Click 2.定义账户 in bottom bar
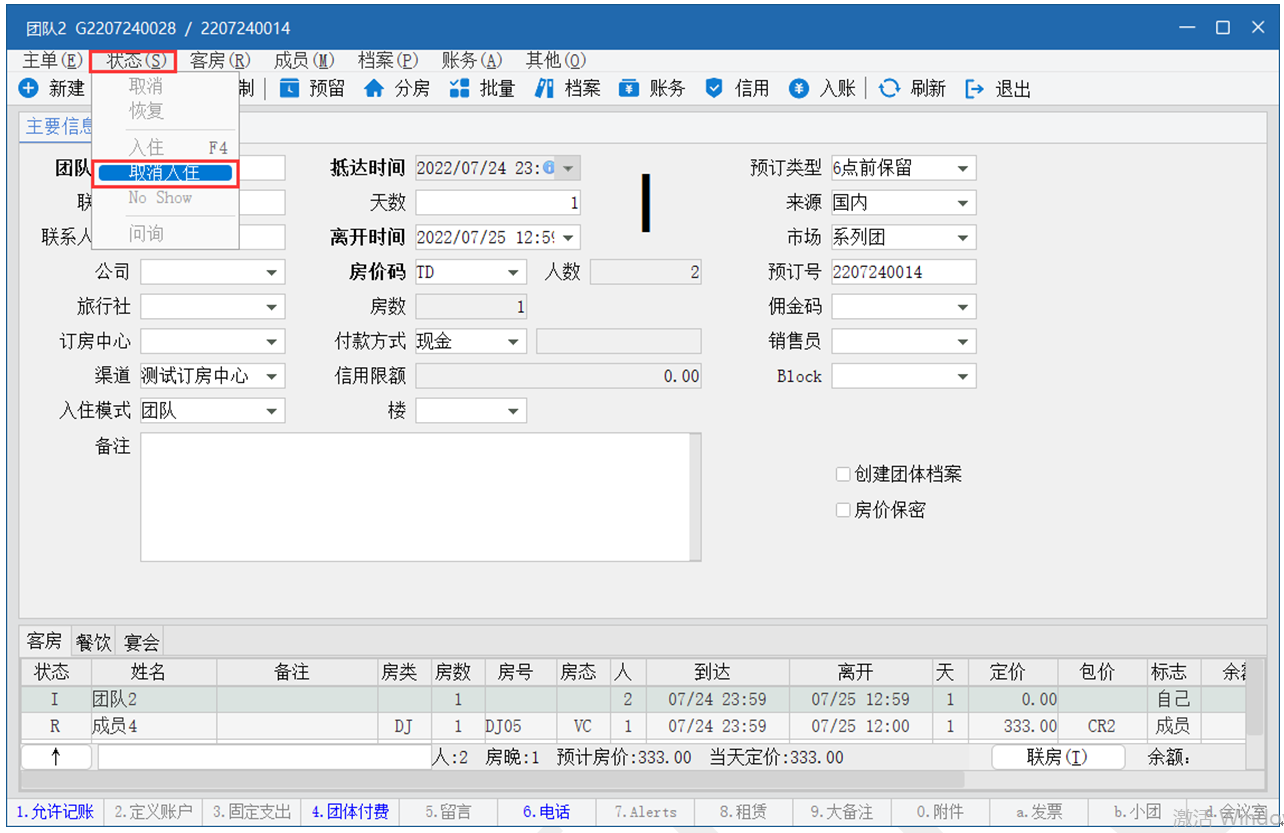The height and width of the screenshot is (833, 1284). click(153, 812)
